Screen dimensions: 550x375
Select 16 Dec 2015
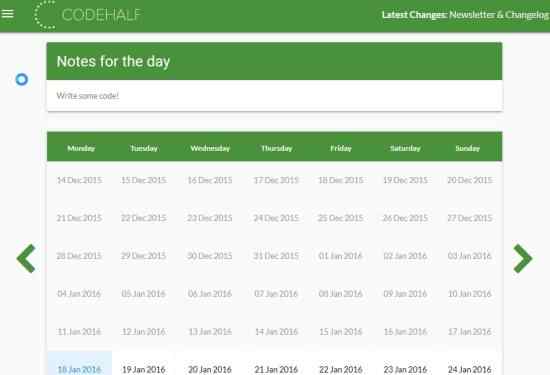coord(210,180)
